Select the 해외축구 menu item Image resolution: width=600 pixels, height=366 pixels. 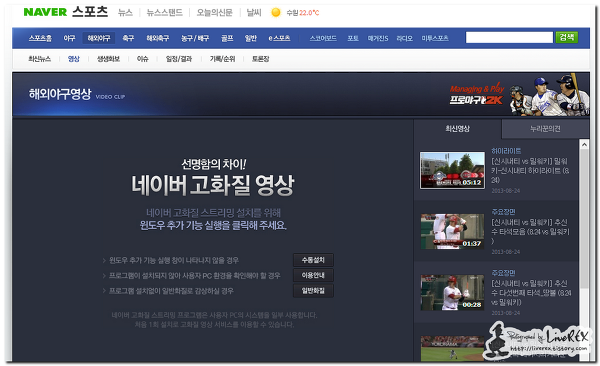coord(158,38)
